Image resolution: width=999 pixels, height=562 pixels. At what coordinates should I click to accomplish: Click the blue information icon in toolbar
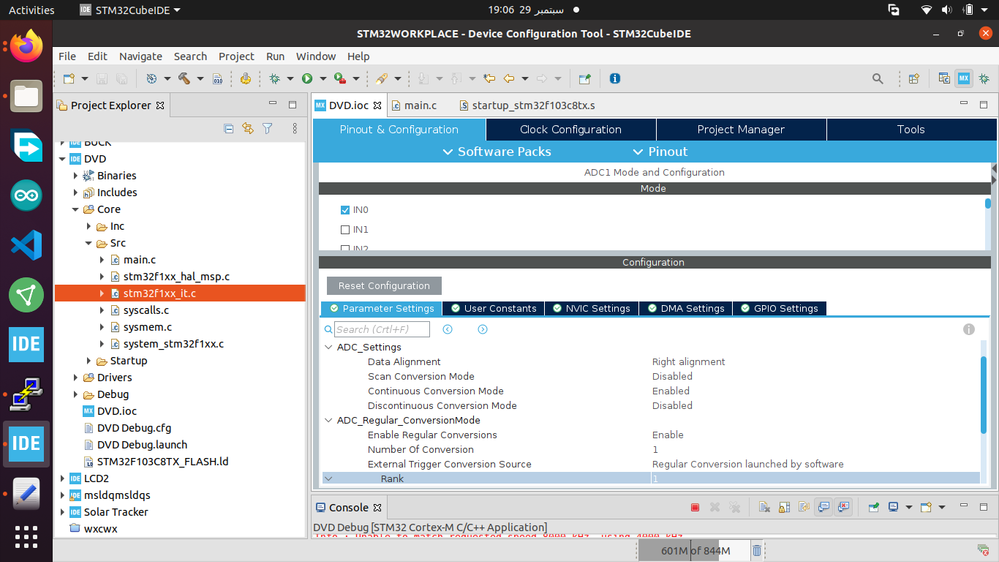pos(615,78)
